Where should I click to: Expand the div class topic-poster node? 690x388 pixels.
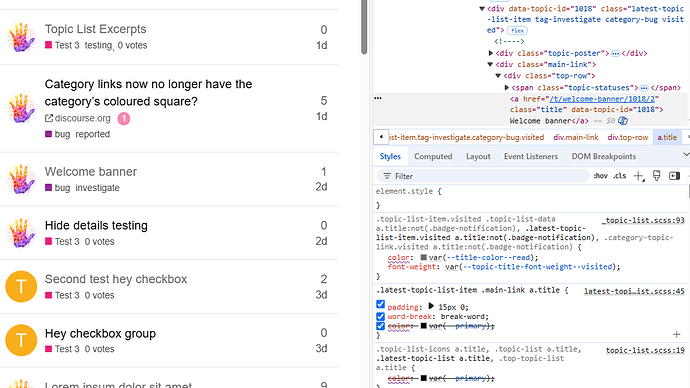[491, 53]
